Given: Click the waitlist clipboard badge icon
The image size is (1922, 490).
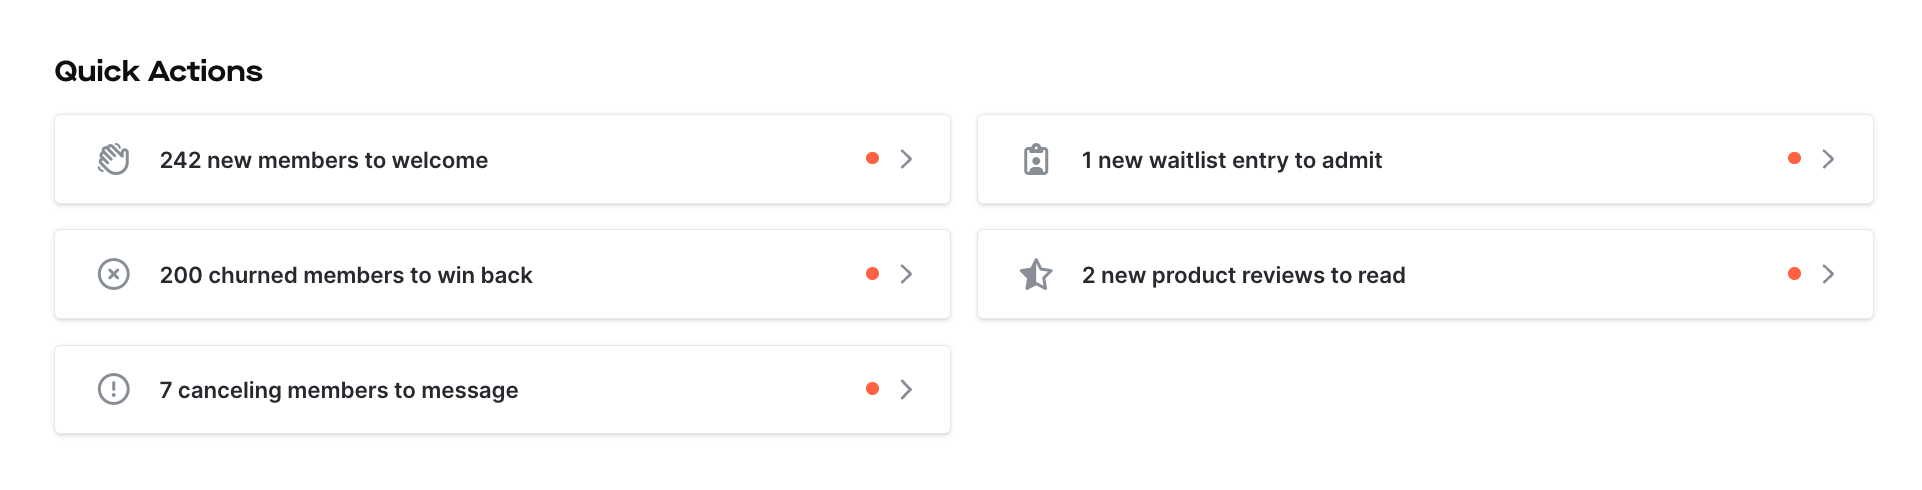Looking at the screenshot, I should [1036, 159].
